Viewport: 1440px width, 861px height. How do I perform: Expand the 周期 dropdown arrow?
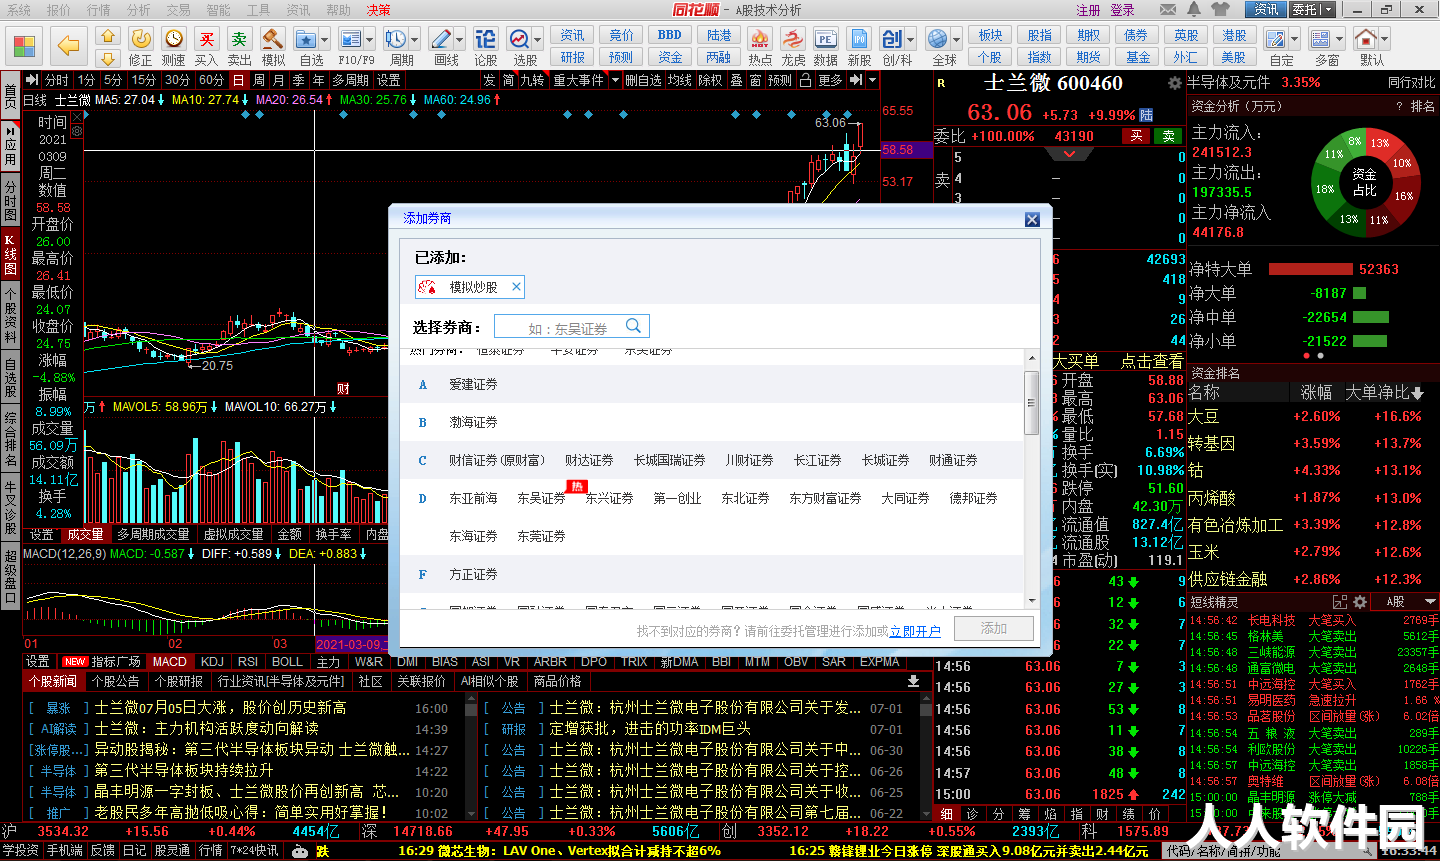tap(415, 40)
